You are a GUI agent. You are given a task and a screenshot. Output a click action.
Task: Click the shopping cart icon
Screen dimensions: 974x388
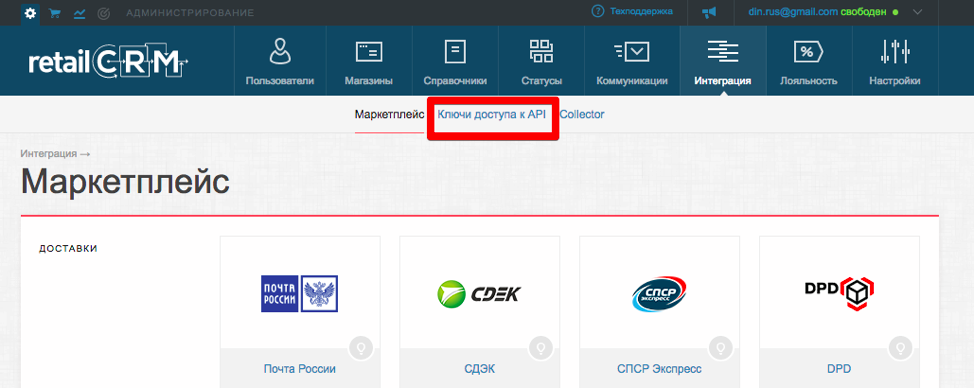(55, 12)
